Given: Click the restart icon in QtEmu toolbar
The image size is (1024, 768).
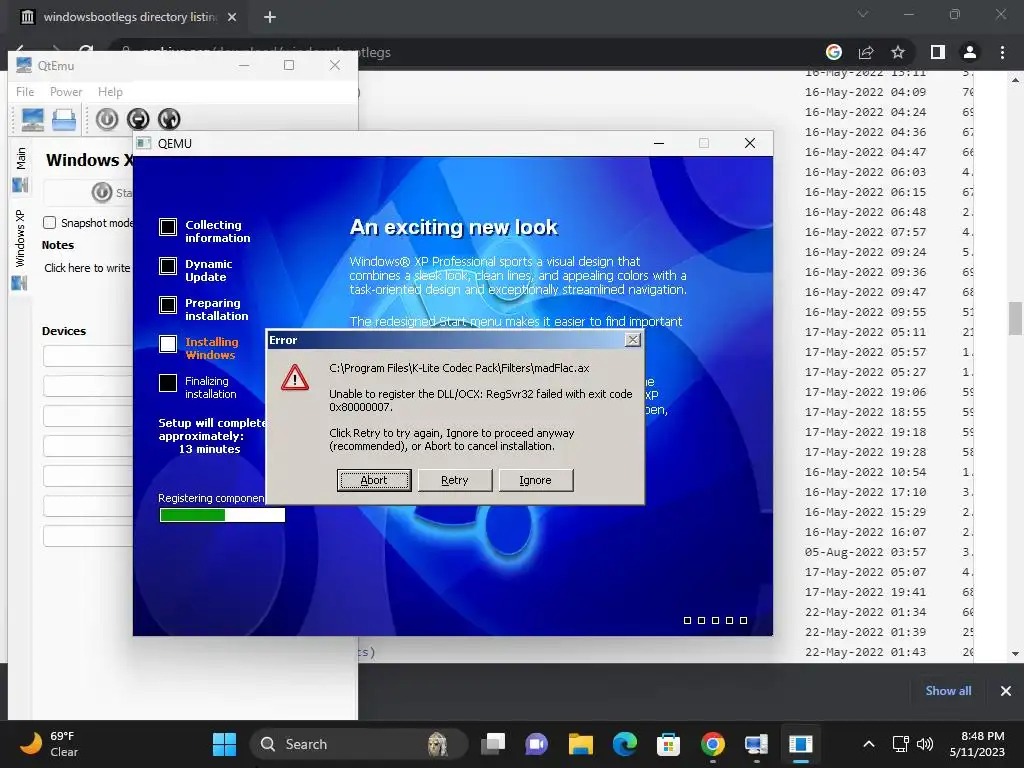Looking at the screenshot, I should (168, 119).
